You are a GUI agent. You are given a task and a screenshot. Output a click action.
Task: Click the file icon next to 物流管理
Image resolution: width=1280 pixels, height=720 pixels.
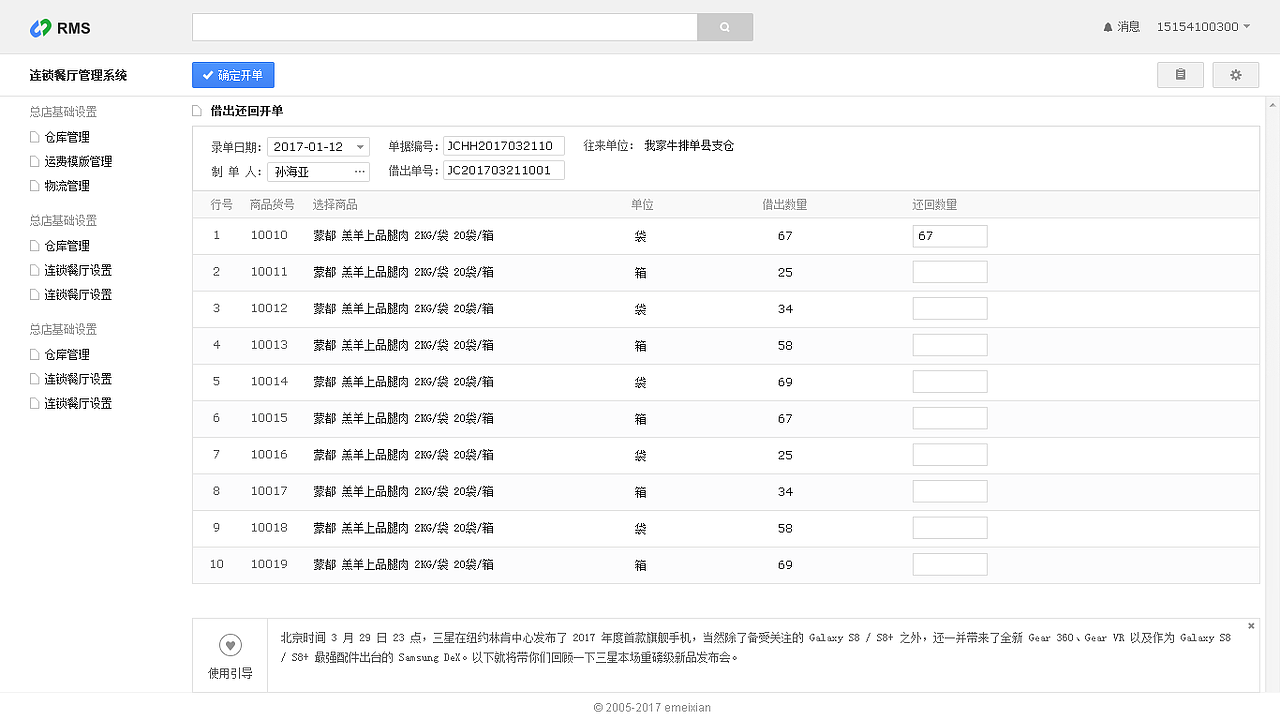(35, 186)
